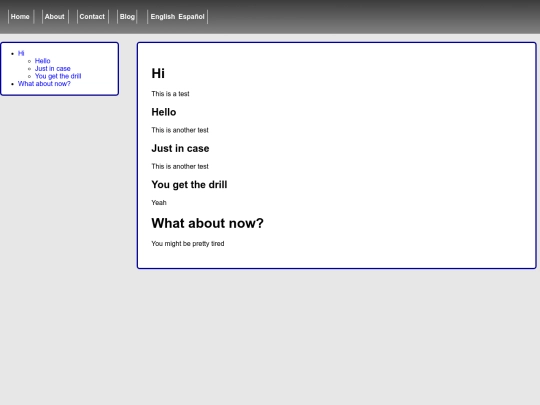Click the 'You get the drill' article heading

pos(189,185)
